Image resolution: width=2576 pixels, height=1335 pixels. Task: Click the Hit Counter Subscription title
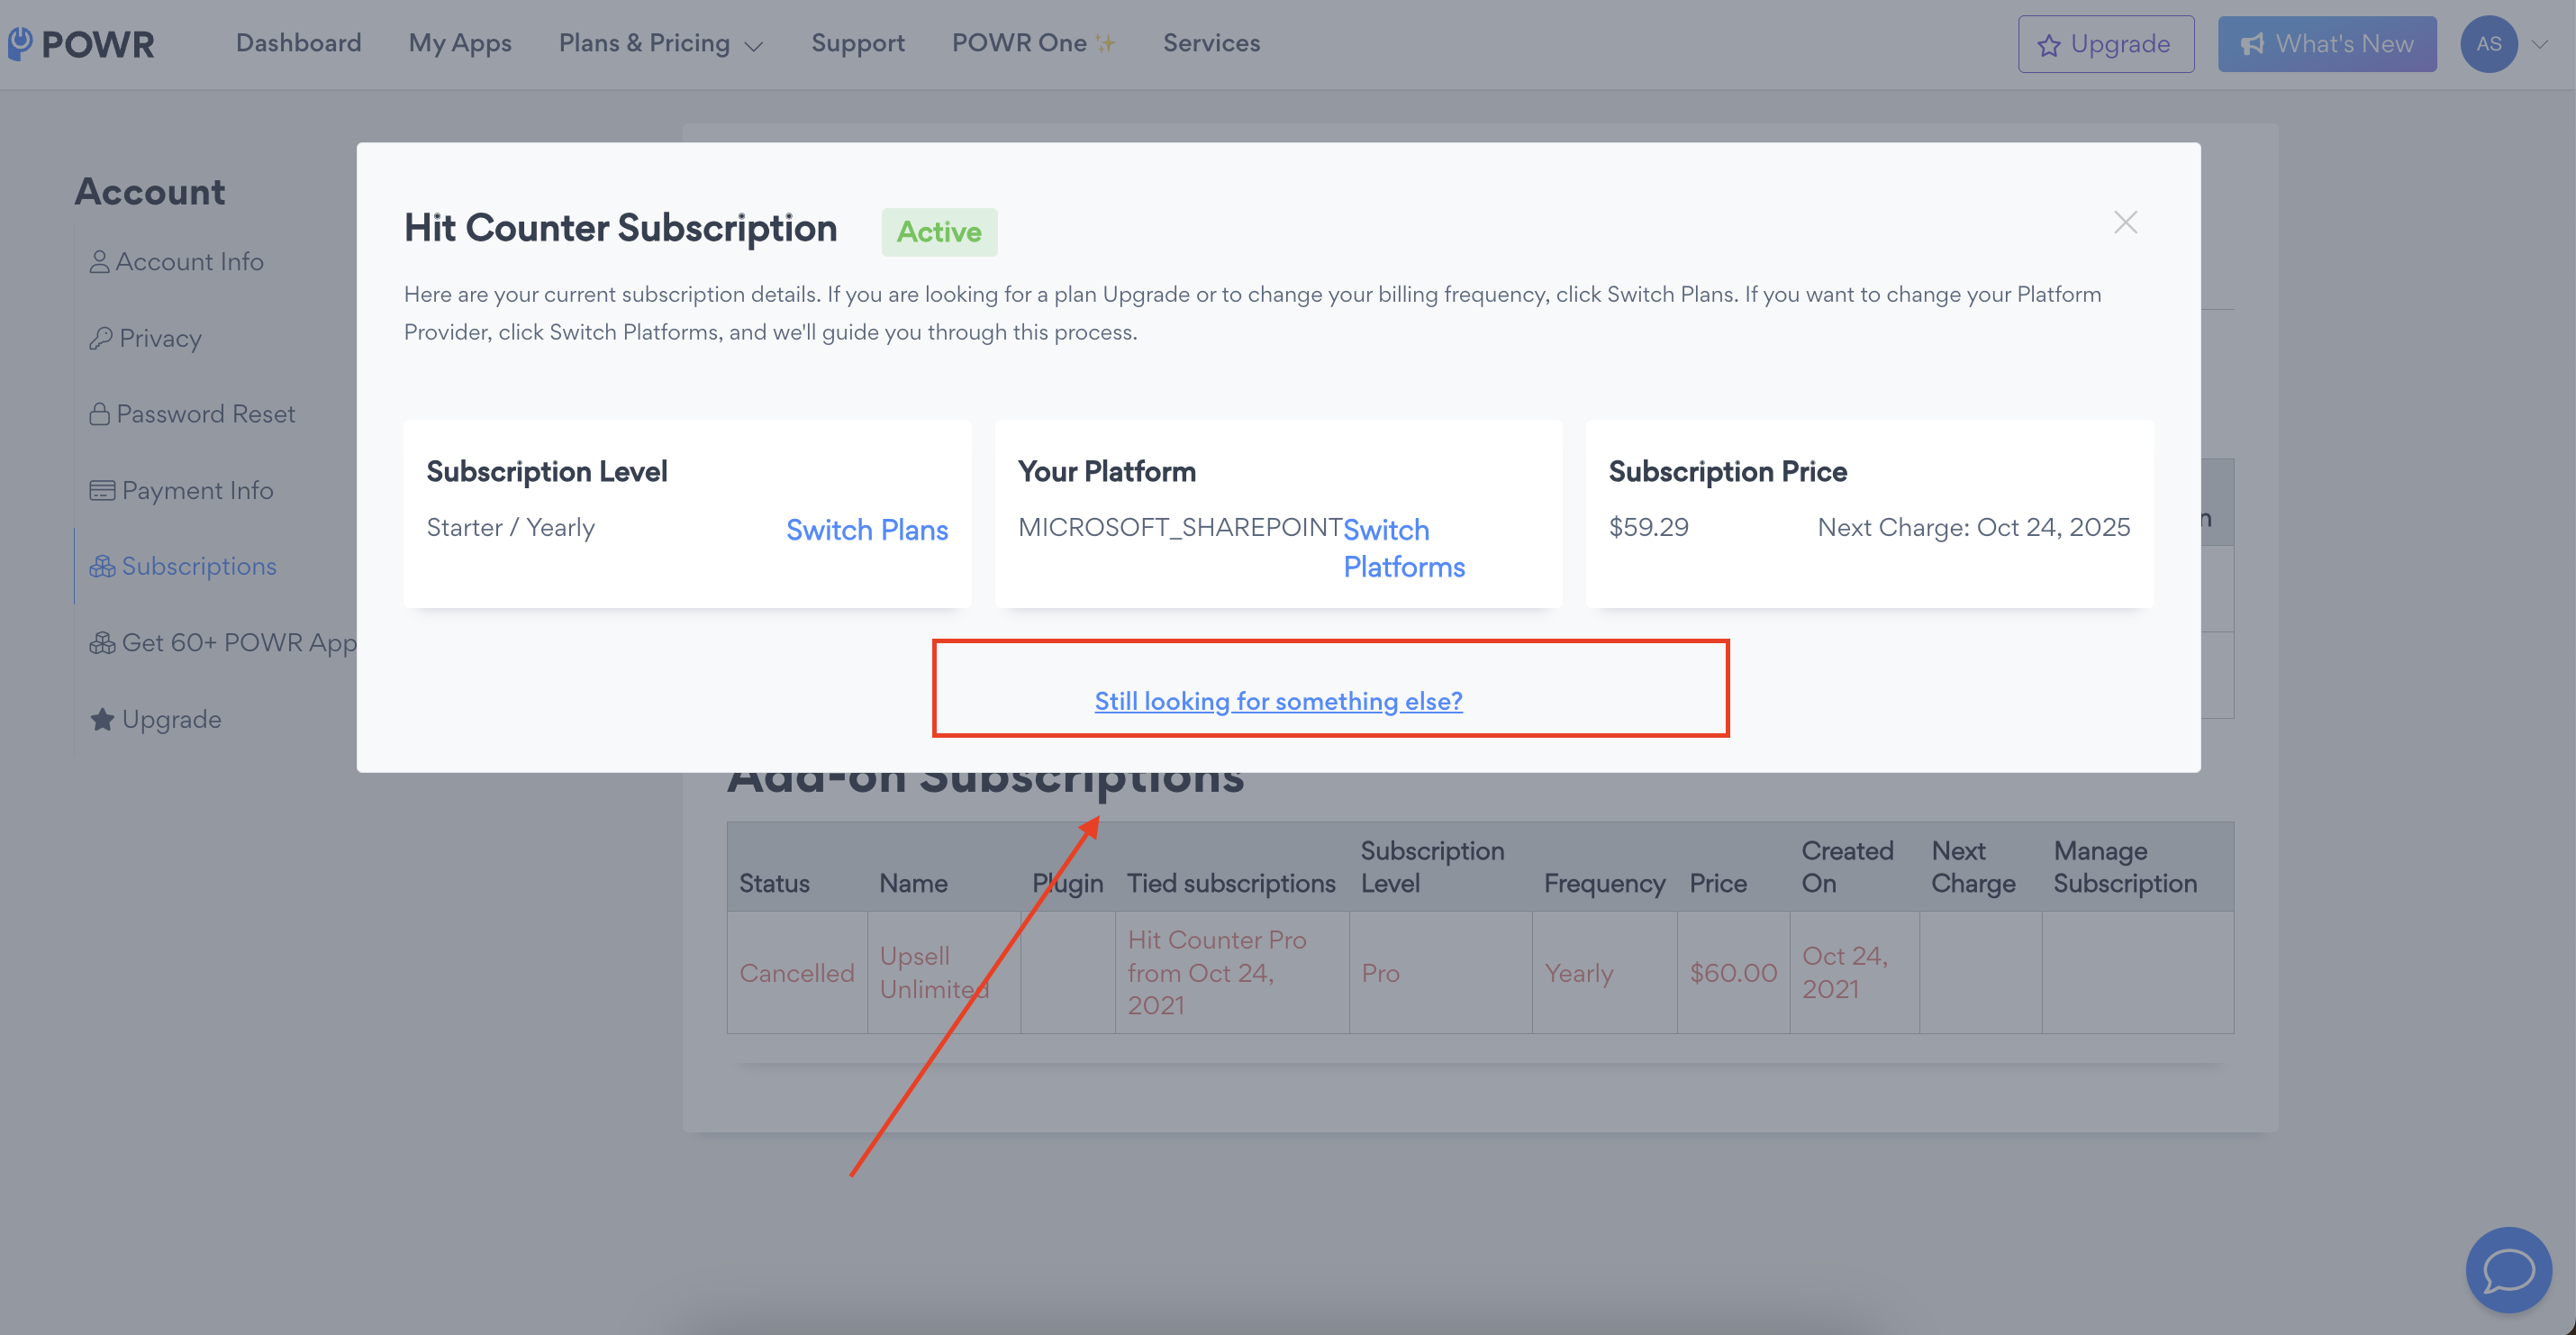tap(620, 228)
